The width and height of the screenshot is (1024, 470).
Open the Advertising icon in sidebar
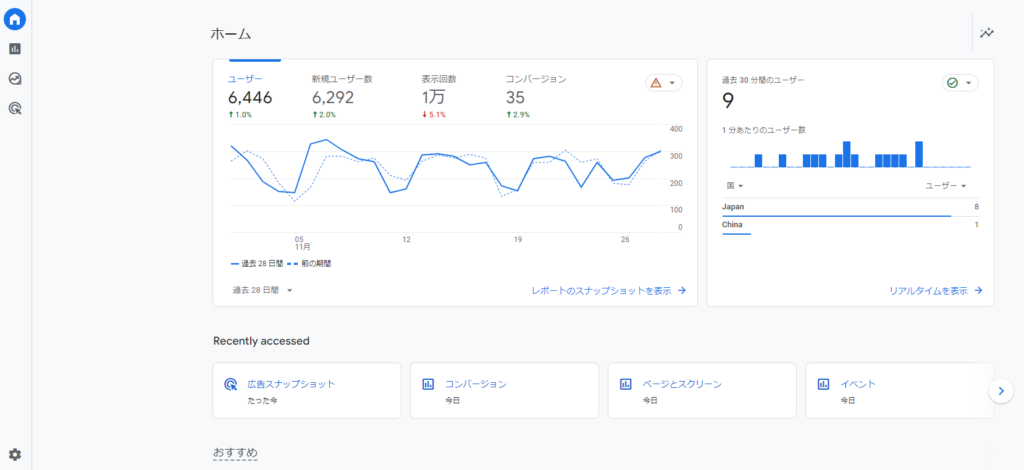point(15,109)
